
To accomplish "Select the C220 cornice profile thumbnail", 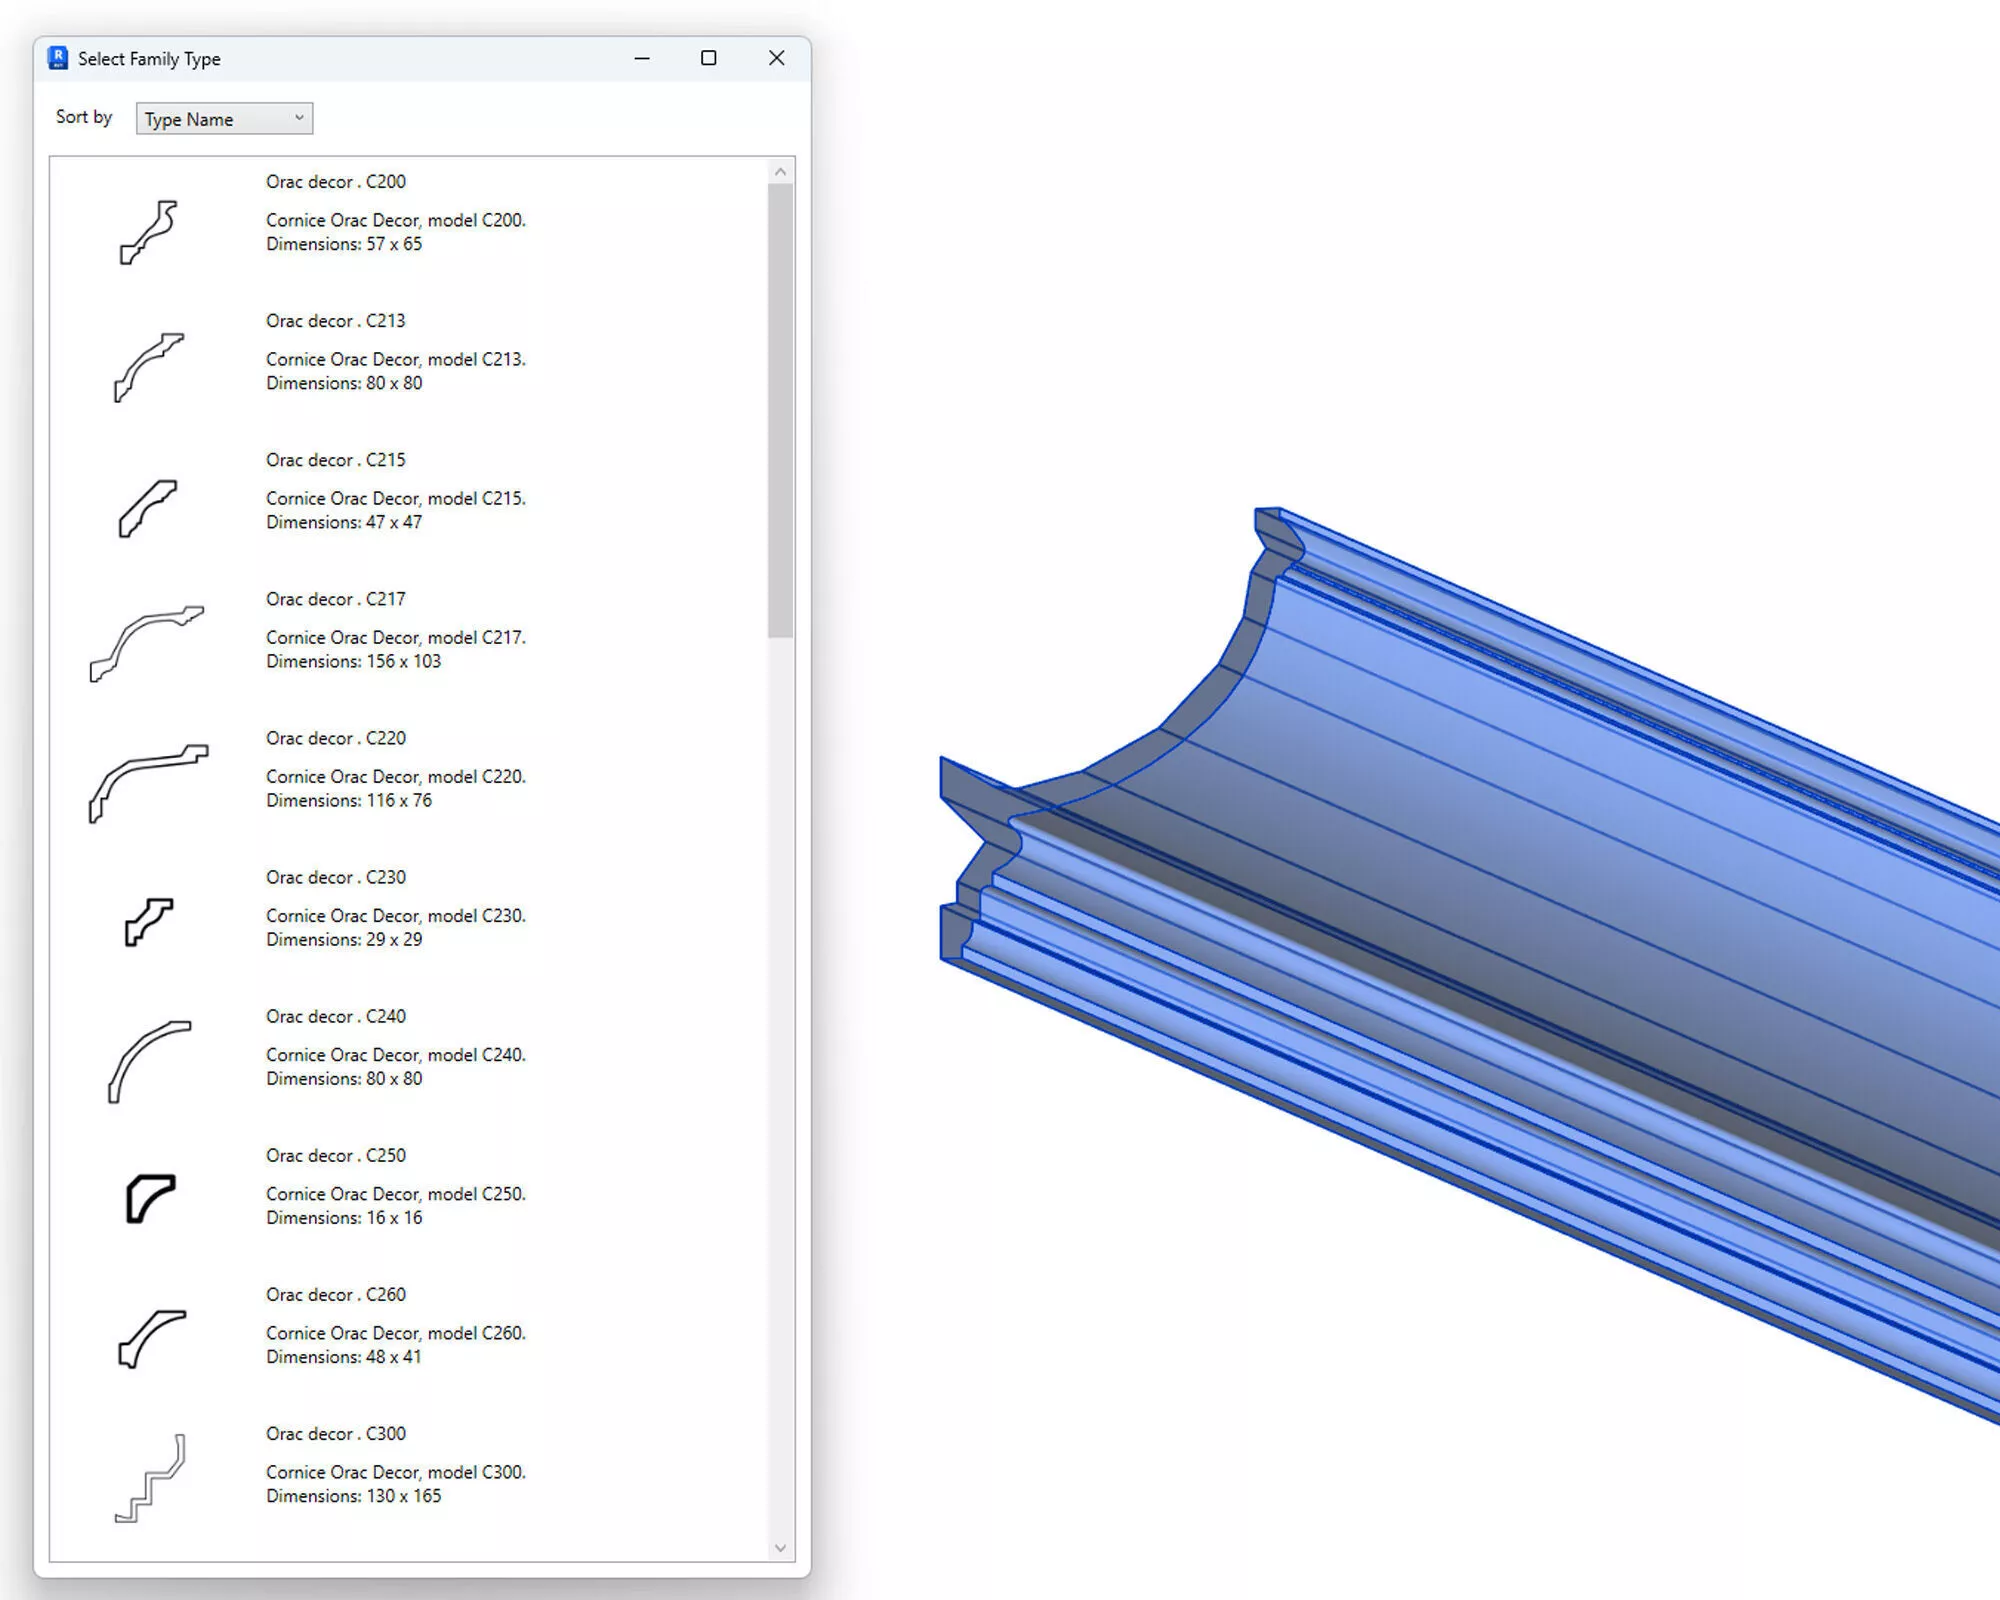I will click(x=149, y=783).
